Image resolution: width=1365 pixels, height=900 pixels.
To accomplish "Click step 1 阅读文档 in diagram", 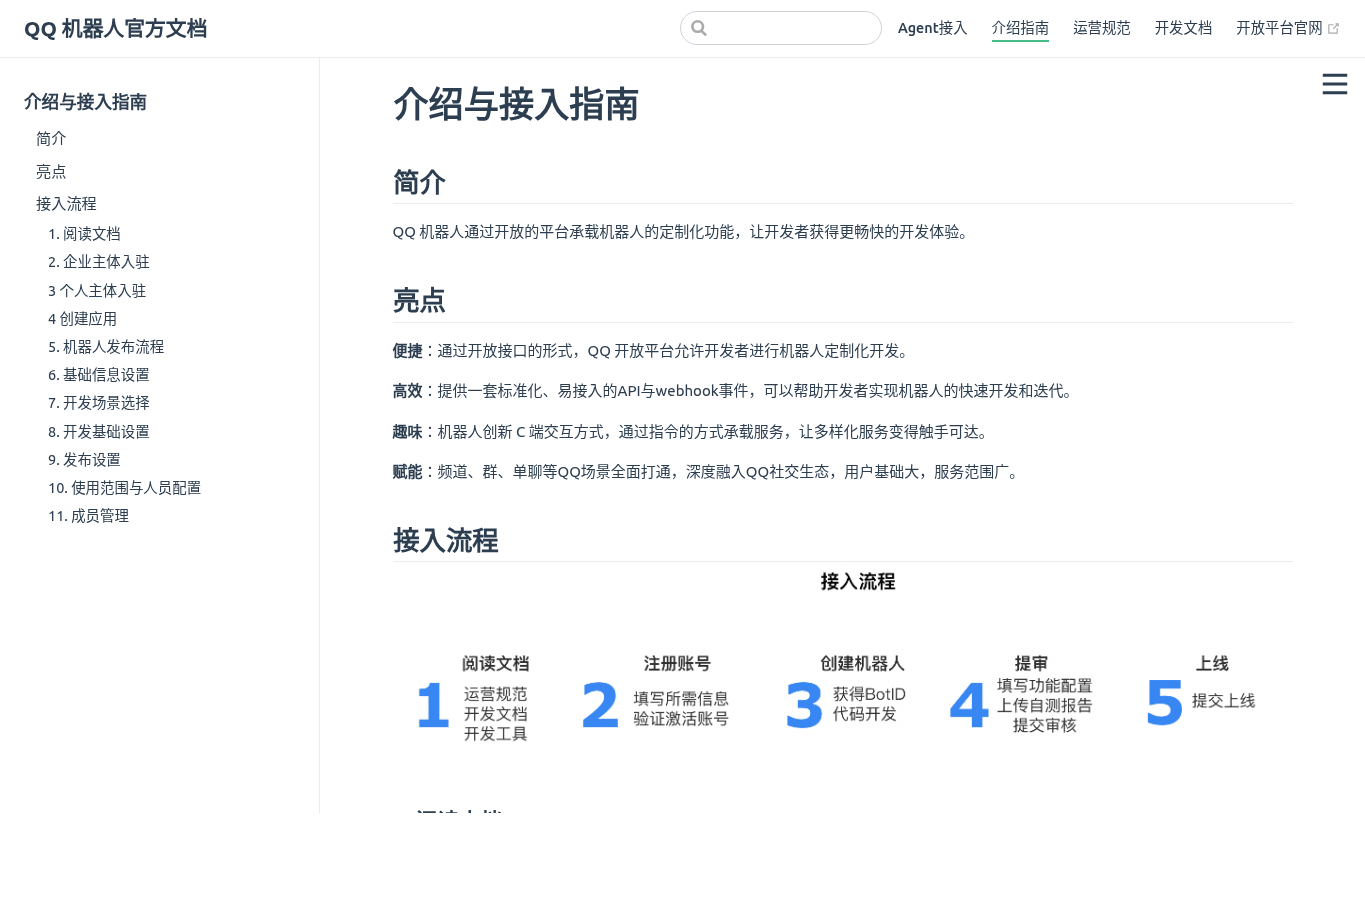I will [x=495, y=664].
